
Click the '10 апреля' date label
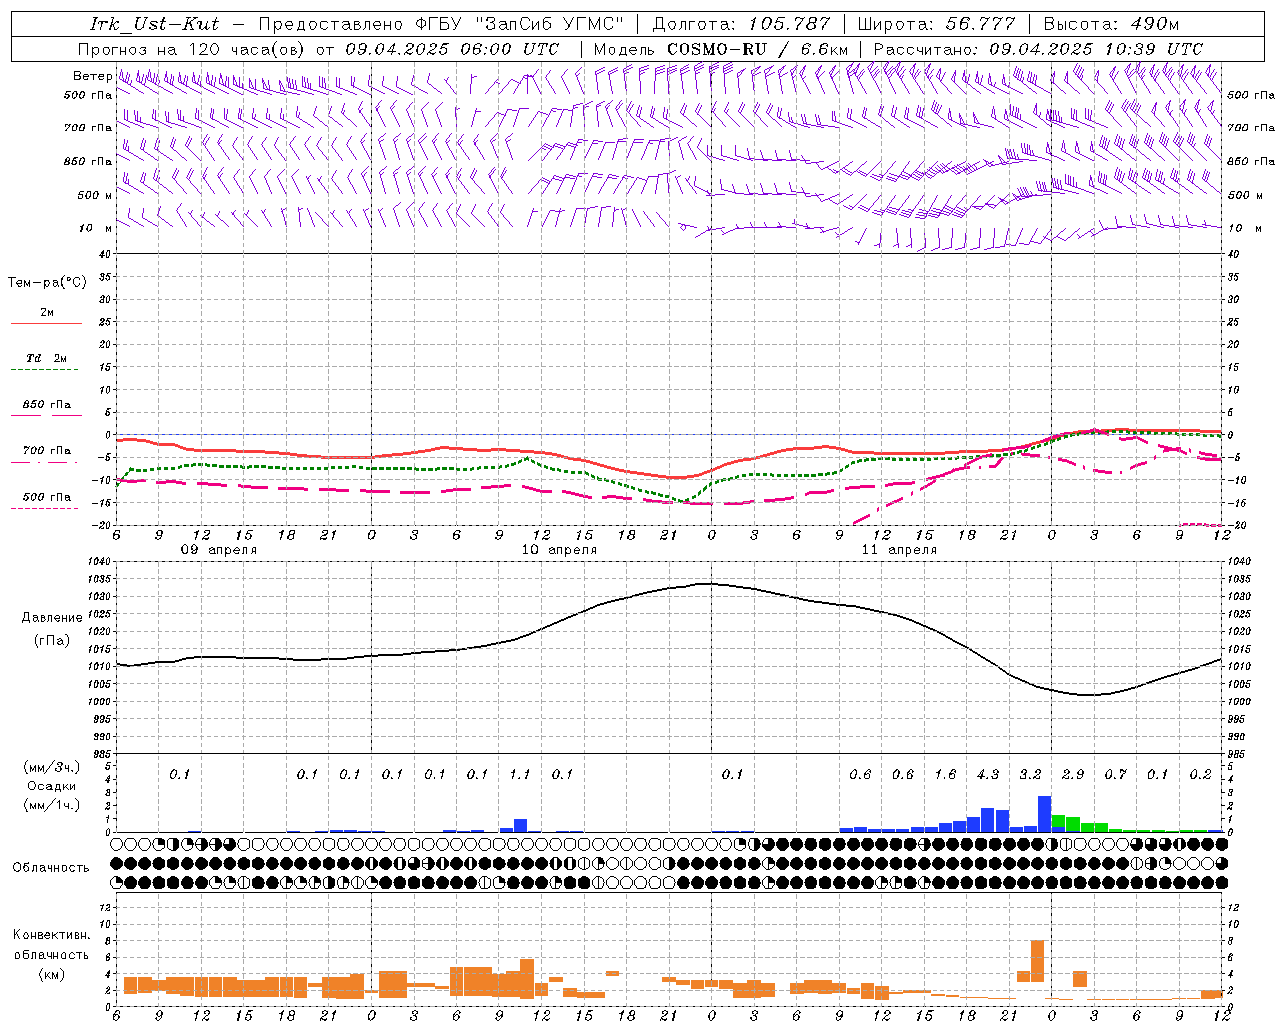[559, 550]
